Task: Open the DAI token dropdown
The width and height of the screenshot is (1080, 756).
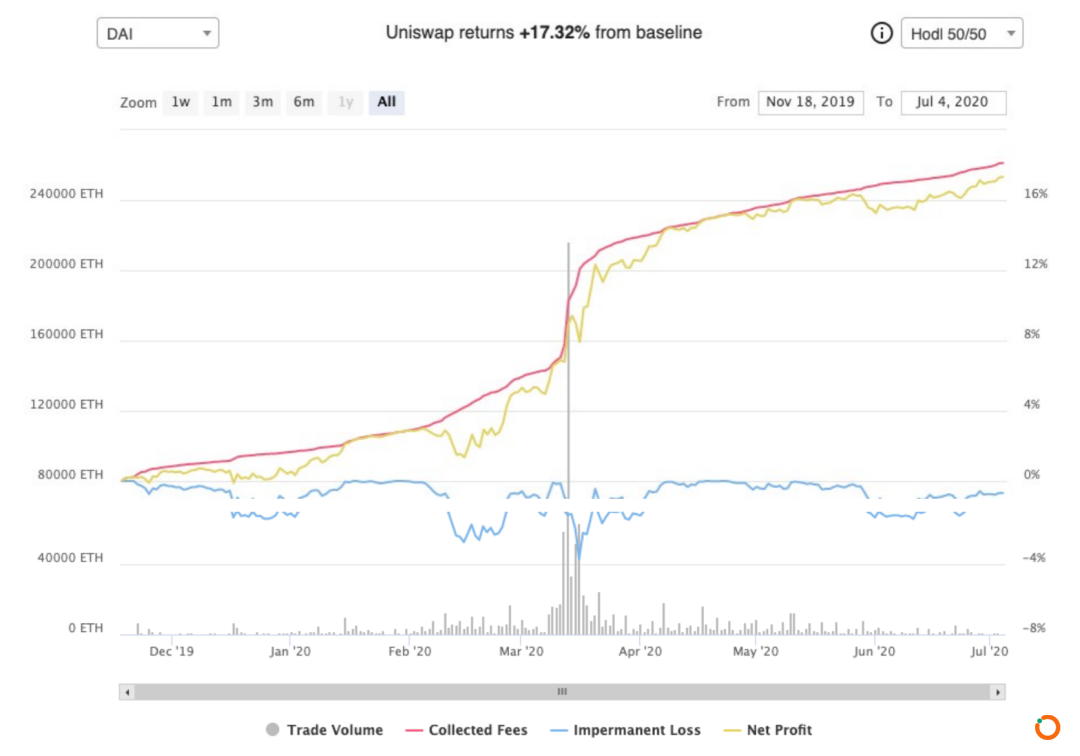Action: click(x=158, y=33)
